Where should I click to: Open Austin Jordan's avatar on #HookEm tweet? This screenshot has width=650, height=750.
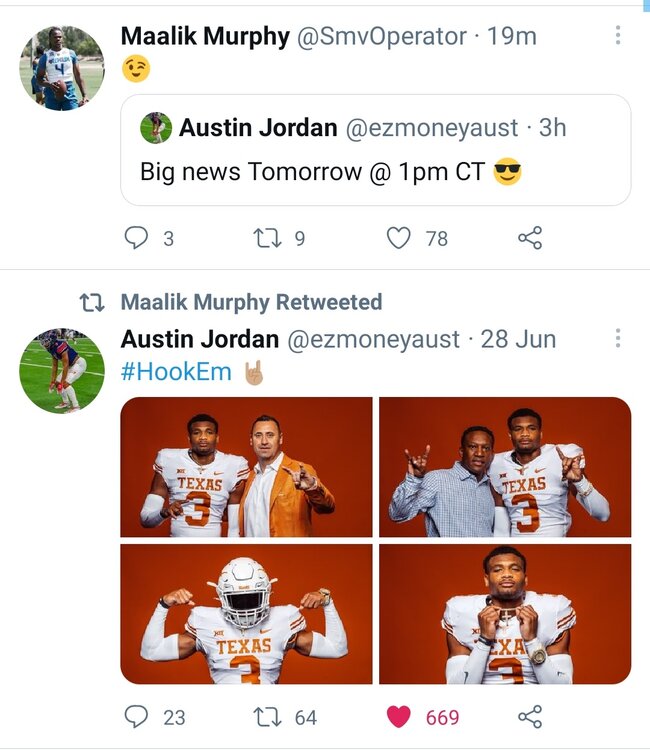pyautogui.click(x=61, y=369)
